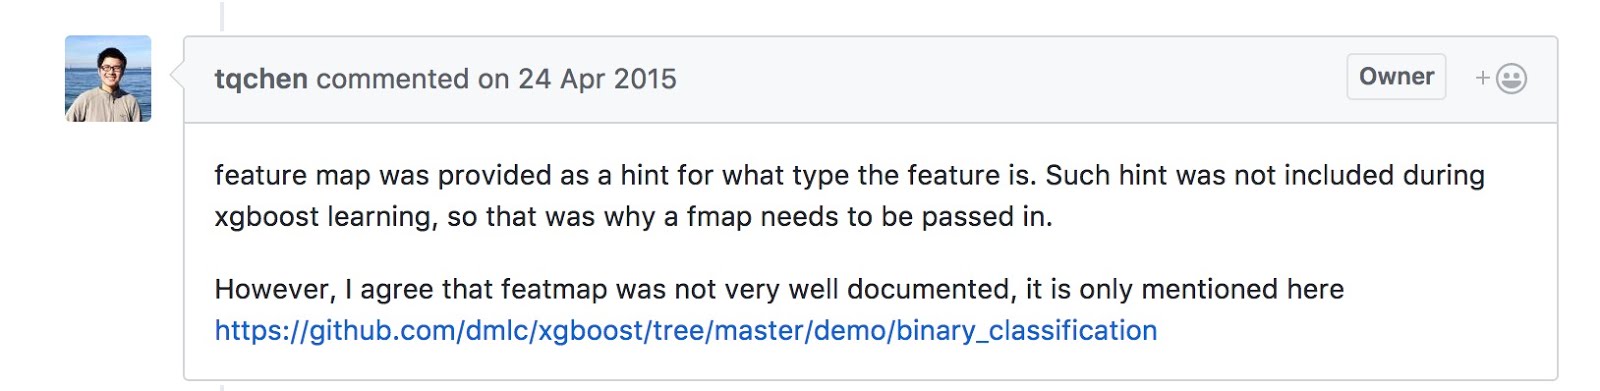Click the line starting with 'xgboost learning'
Viewport: 1600px width, 391px height.
[633, 217]
